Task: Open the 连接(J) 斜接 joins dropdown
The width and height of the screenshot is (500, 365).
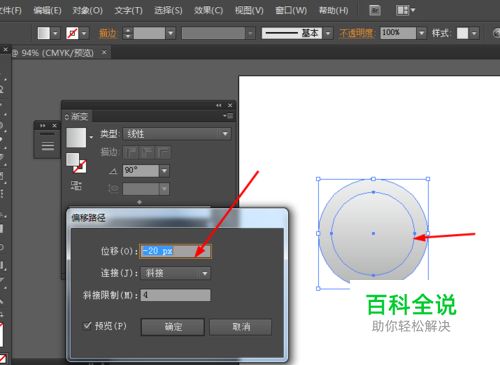Action: 176,273
